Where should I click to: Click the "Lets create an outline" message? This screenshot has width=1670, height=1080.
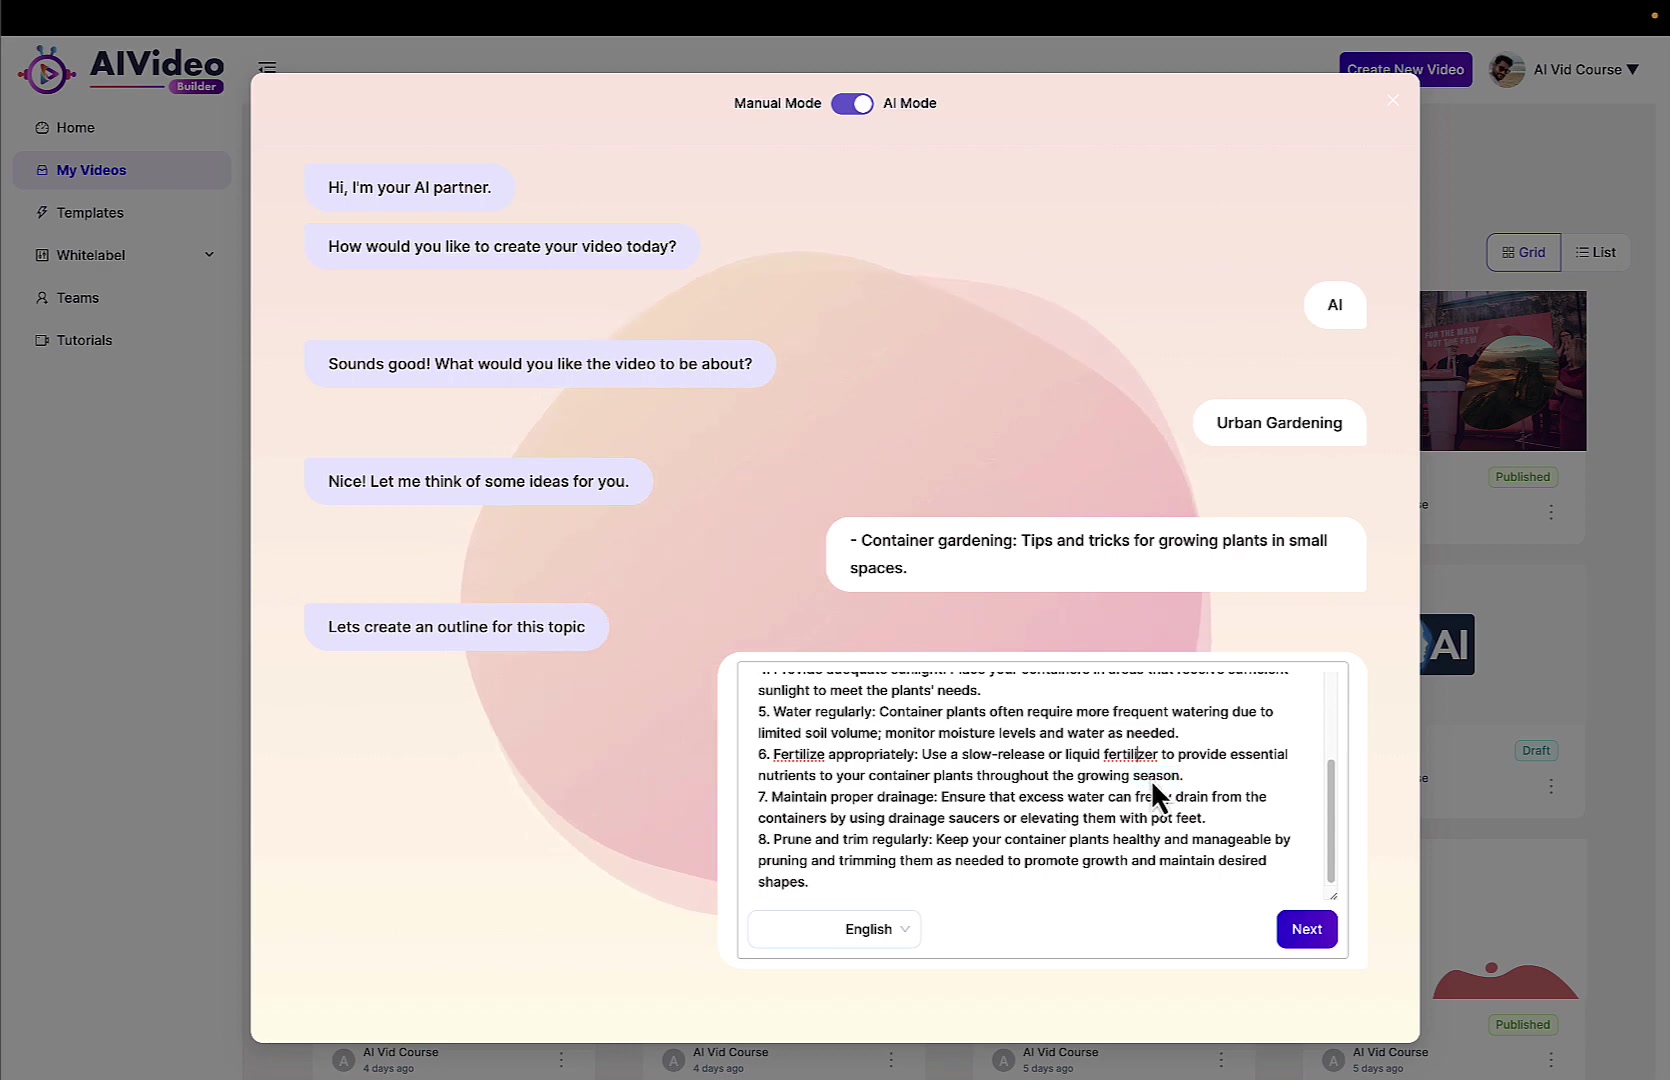(x=456, y=627)
